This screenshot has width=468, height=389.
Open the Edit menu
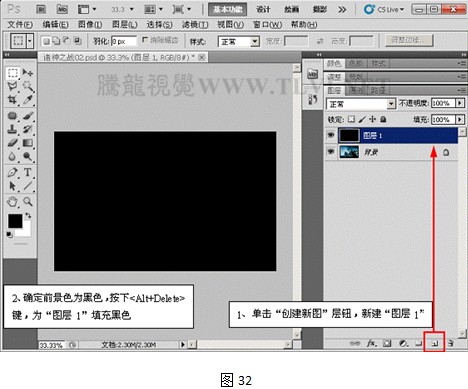(55, 24)
